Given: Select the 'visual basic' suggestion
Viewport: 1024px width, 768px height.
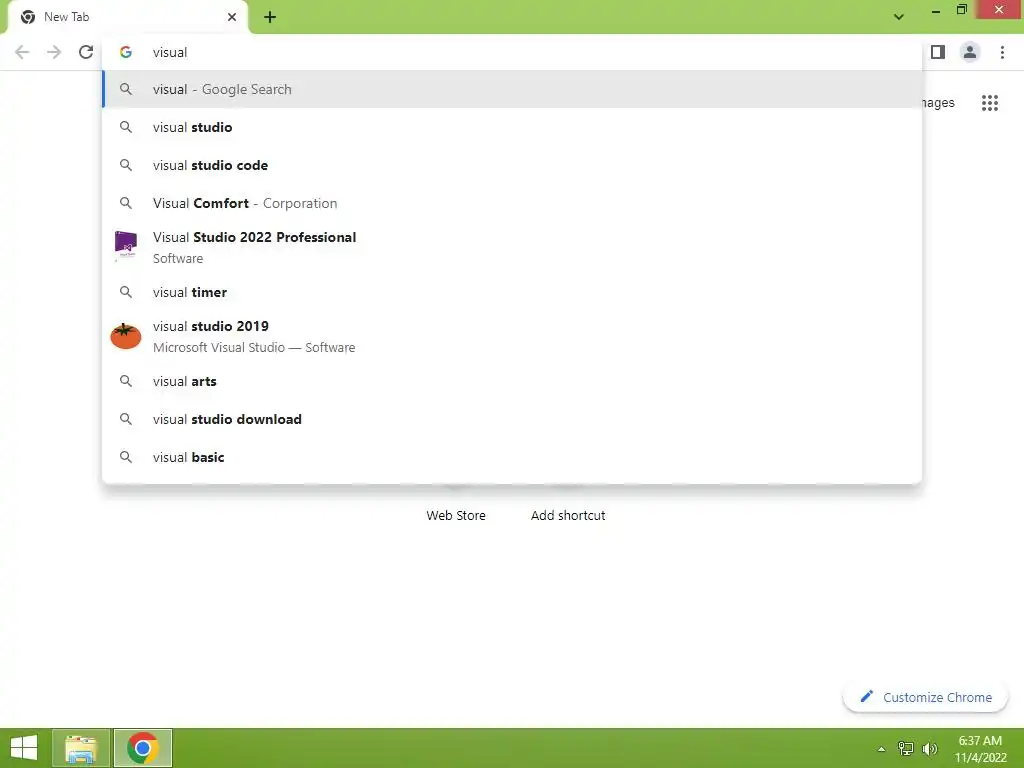Looking at the screenshot, I should point(512,457).
